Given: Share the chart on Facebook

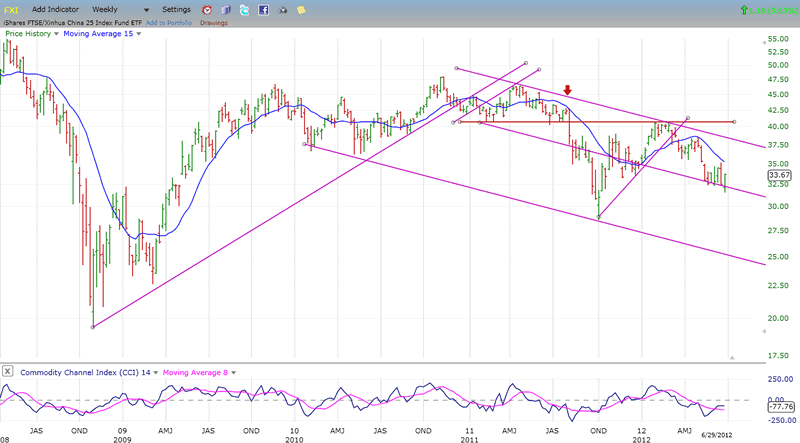Looking at the screenshot, I should point(263,9).
